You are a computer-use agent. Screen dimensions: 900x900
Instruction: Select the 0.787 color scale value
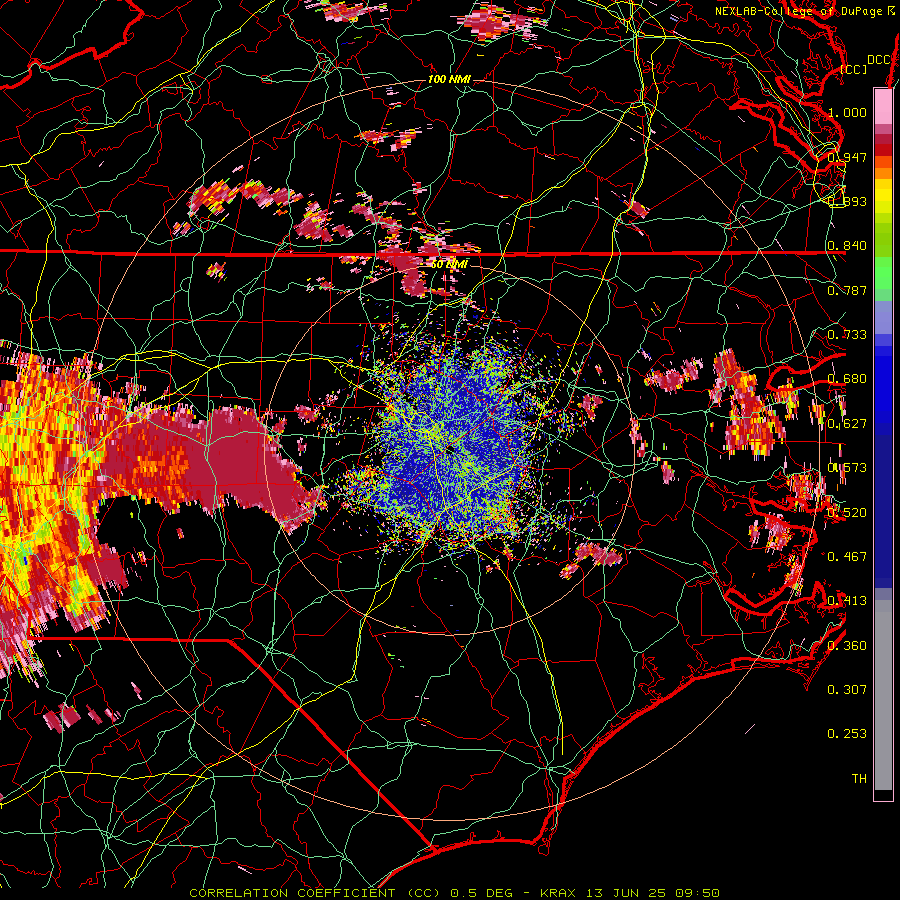pos(847,290)
